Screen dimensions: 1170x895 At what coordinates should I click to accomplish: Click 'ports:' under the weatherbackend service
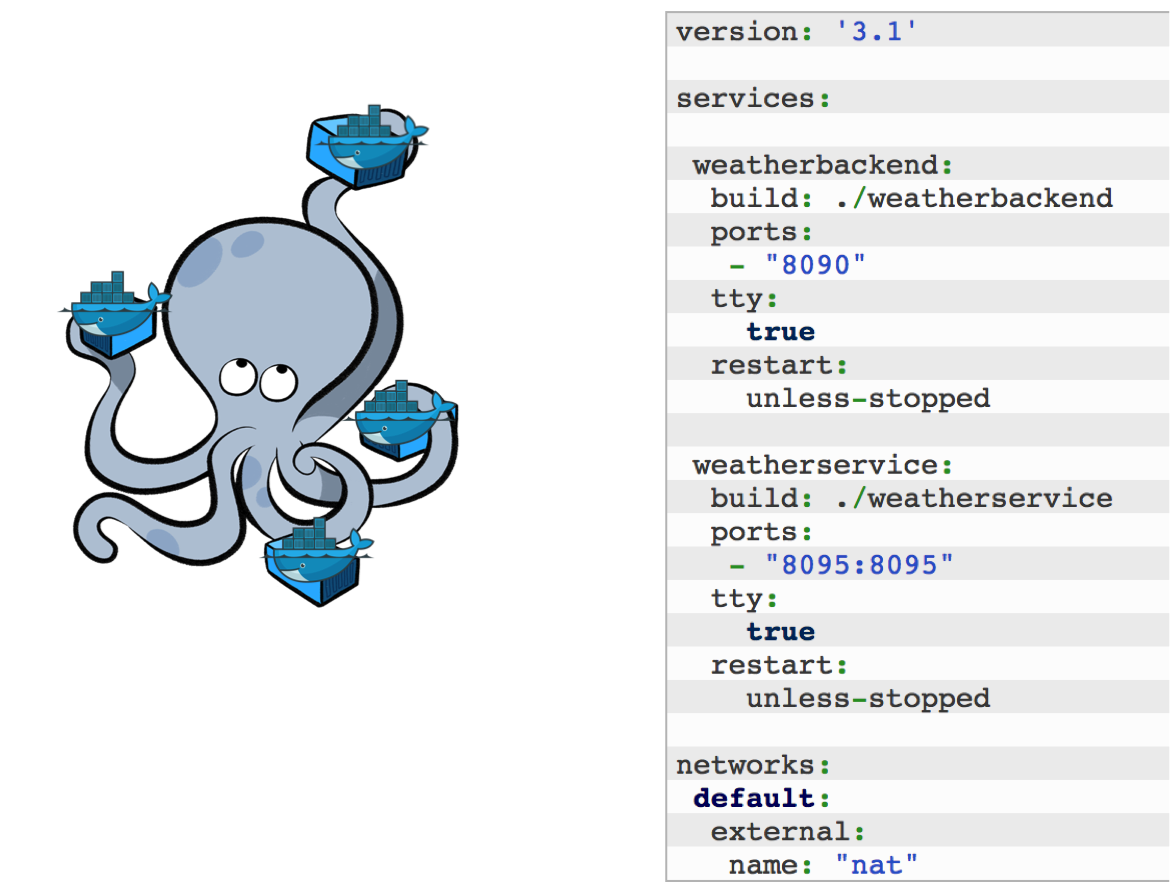761,232
